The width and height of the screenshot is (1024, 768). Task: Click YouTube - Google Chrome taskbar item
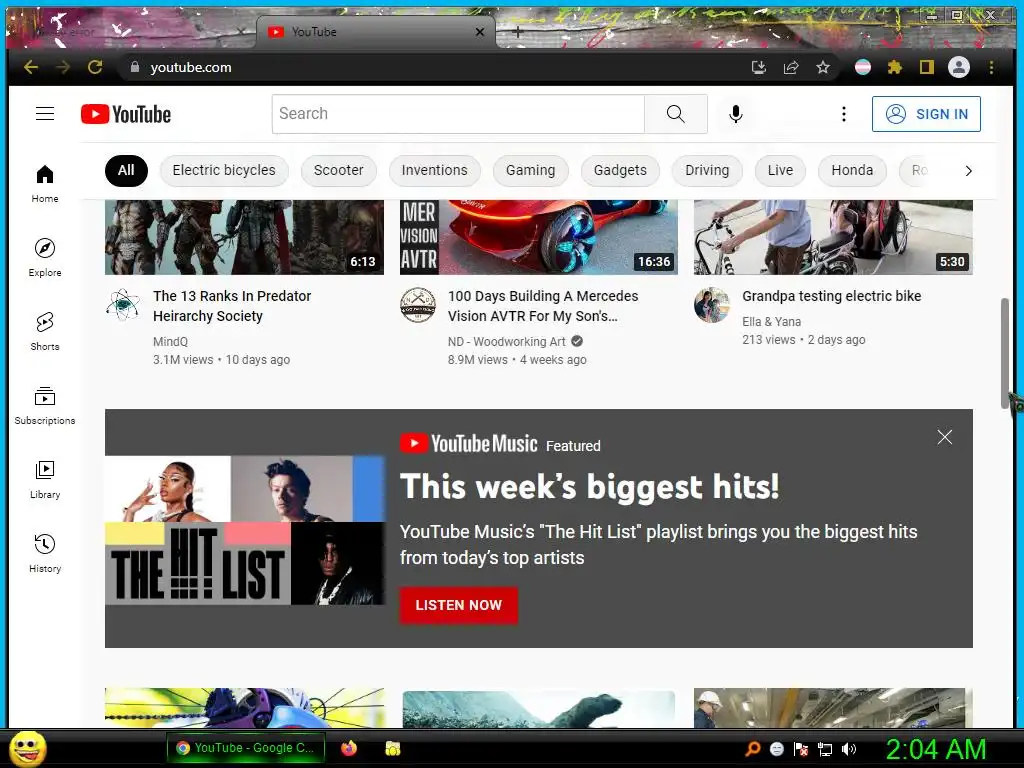tap(245, 748)
